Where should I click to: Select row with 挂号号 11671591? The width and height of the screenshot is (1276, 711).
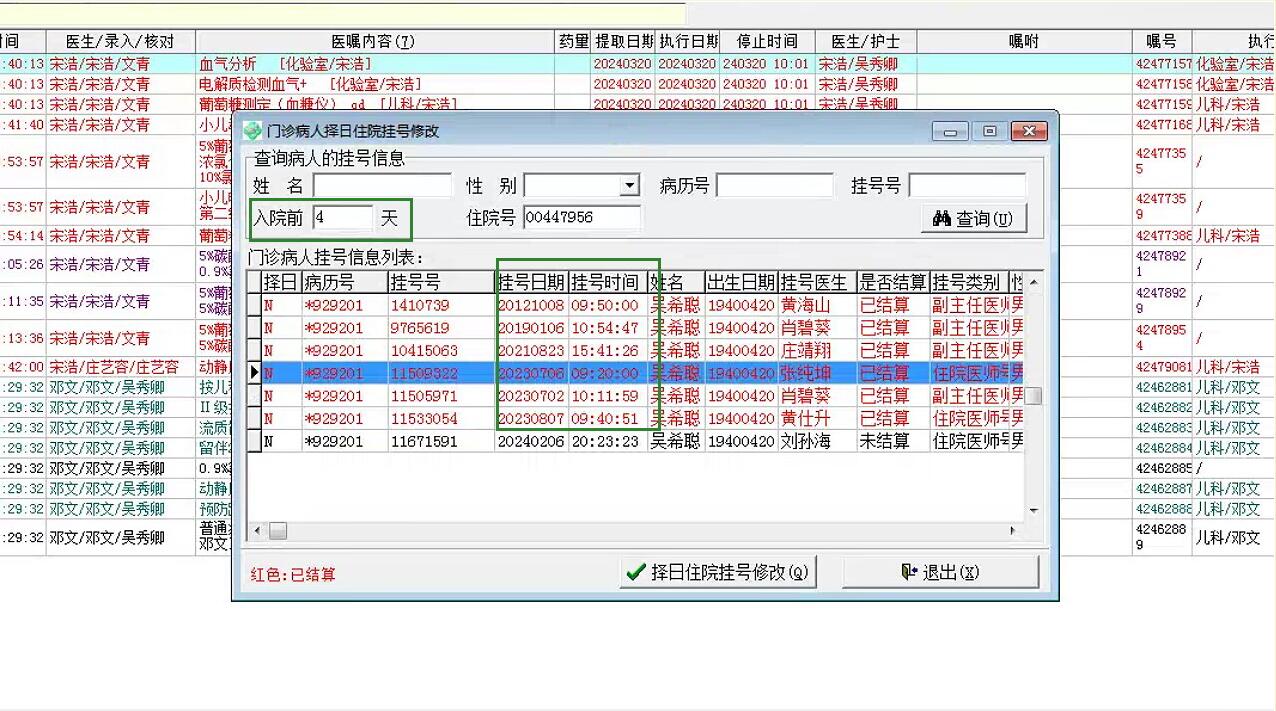click(x=636, y=441)
